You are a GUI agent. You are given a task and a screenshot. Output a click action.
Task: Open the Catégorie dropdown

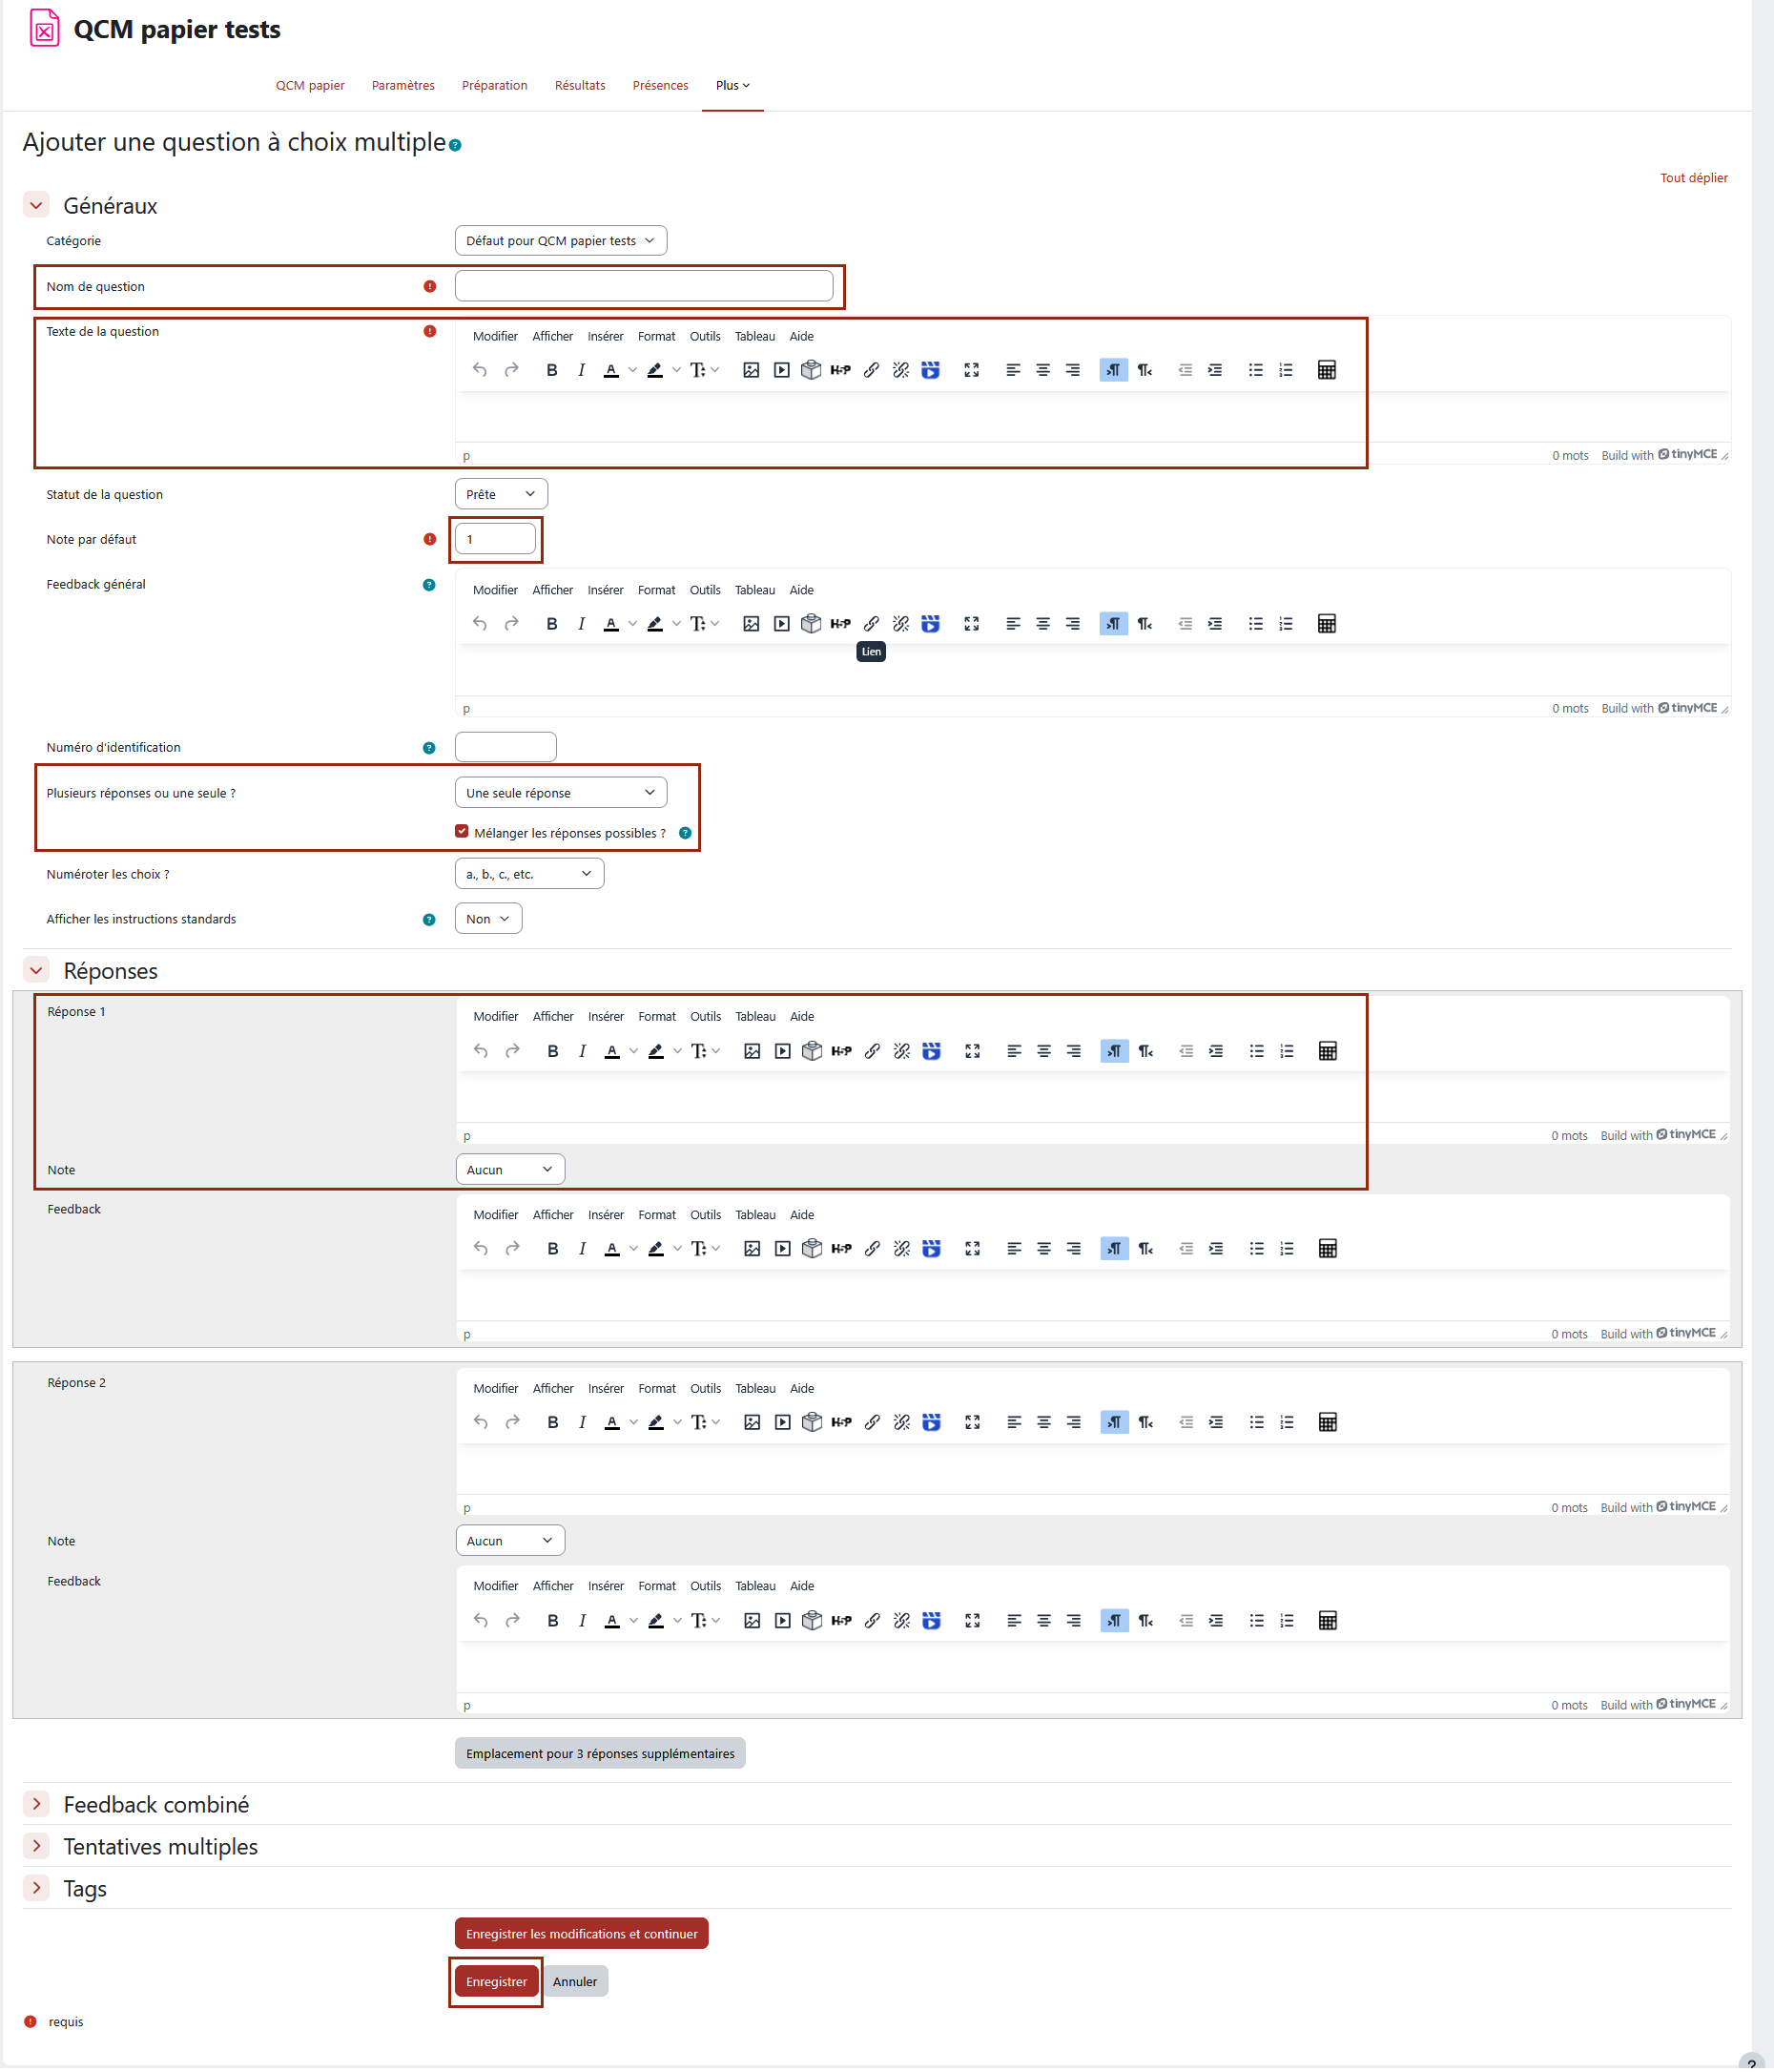[561, 241]
